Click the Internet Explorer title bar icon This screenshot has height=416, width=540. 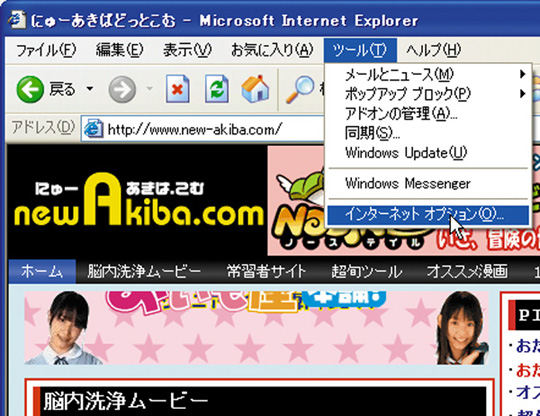point(17,20)
